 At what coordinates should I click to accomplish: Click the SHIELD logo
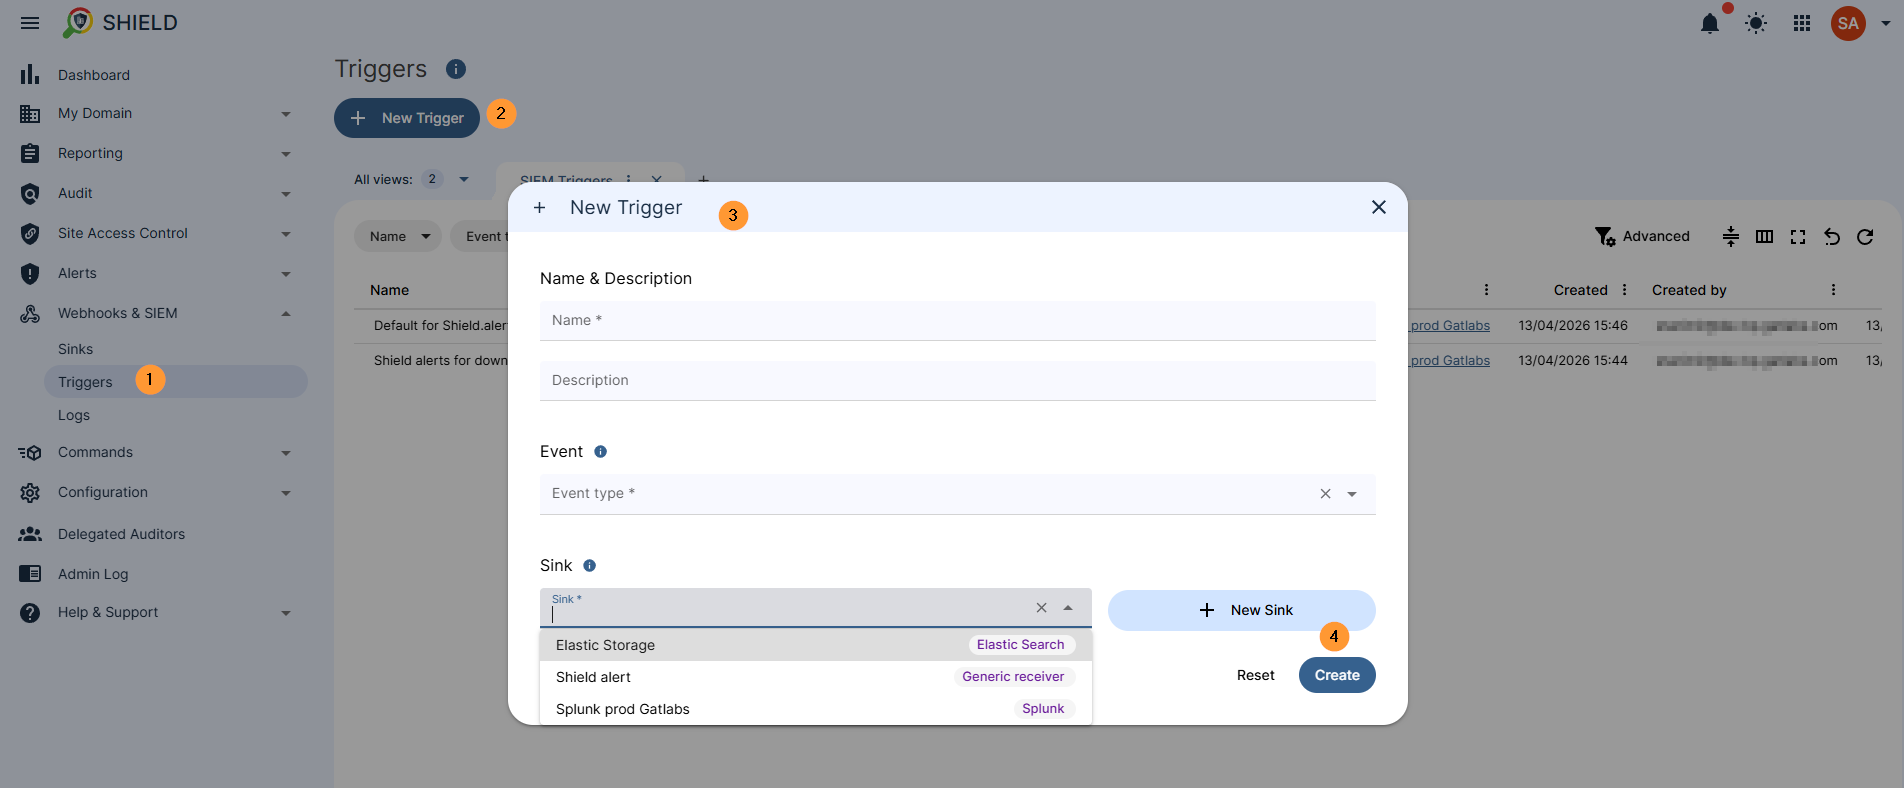pos(120,23)
